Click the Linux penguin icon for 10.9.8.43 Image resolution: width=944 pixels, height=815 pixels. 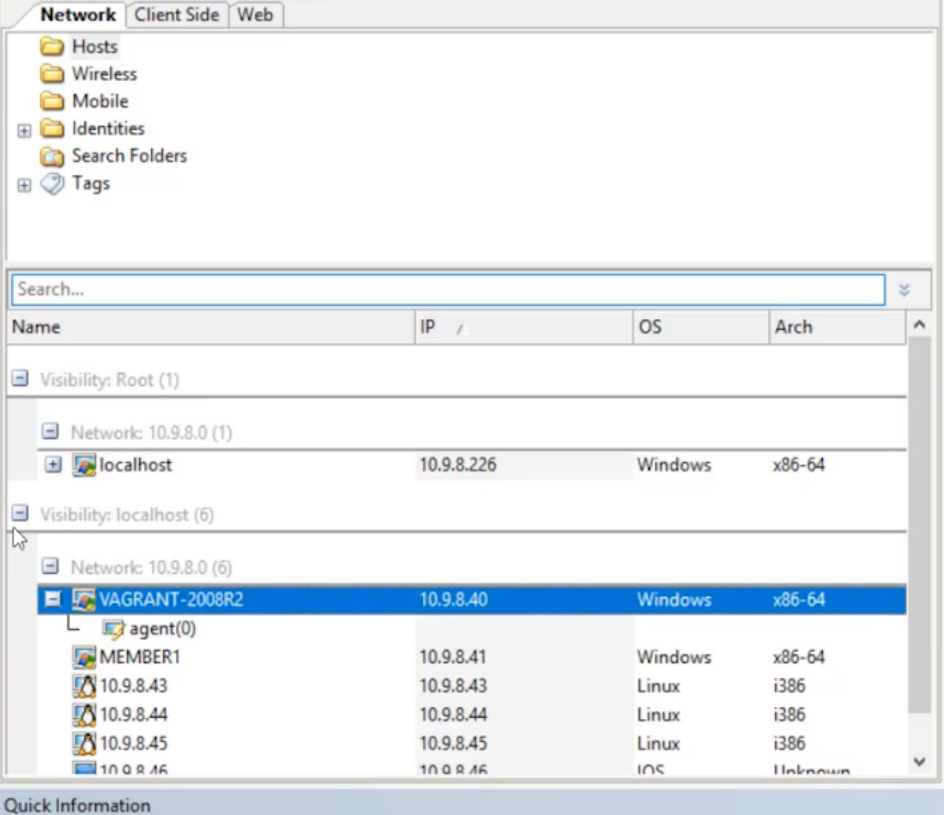click(x=84, y=686)
